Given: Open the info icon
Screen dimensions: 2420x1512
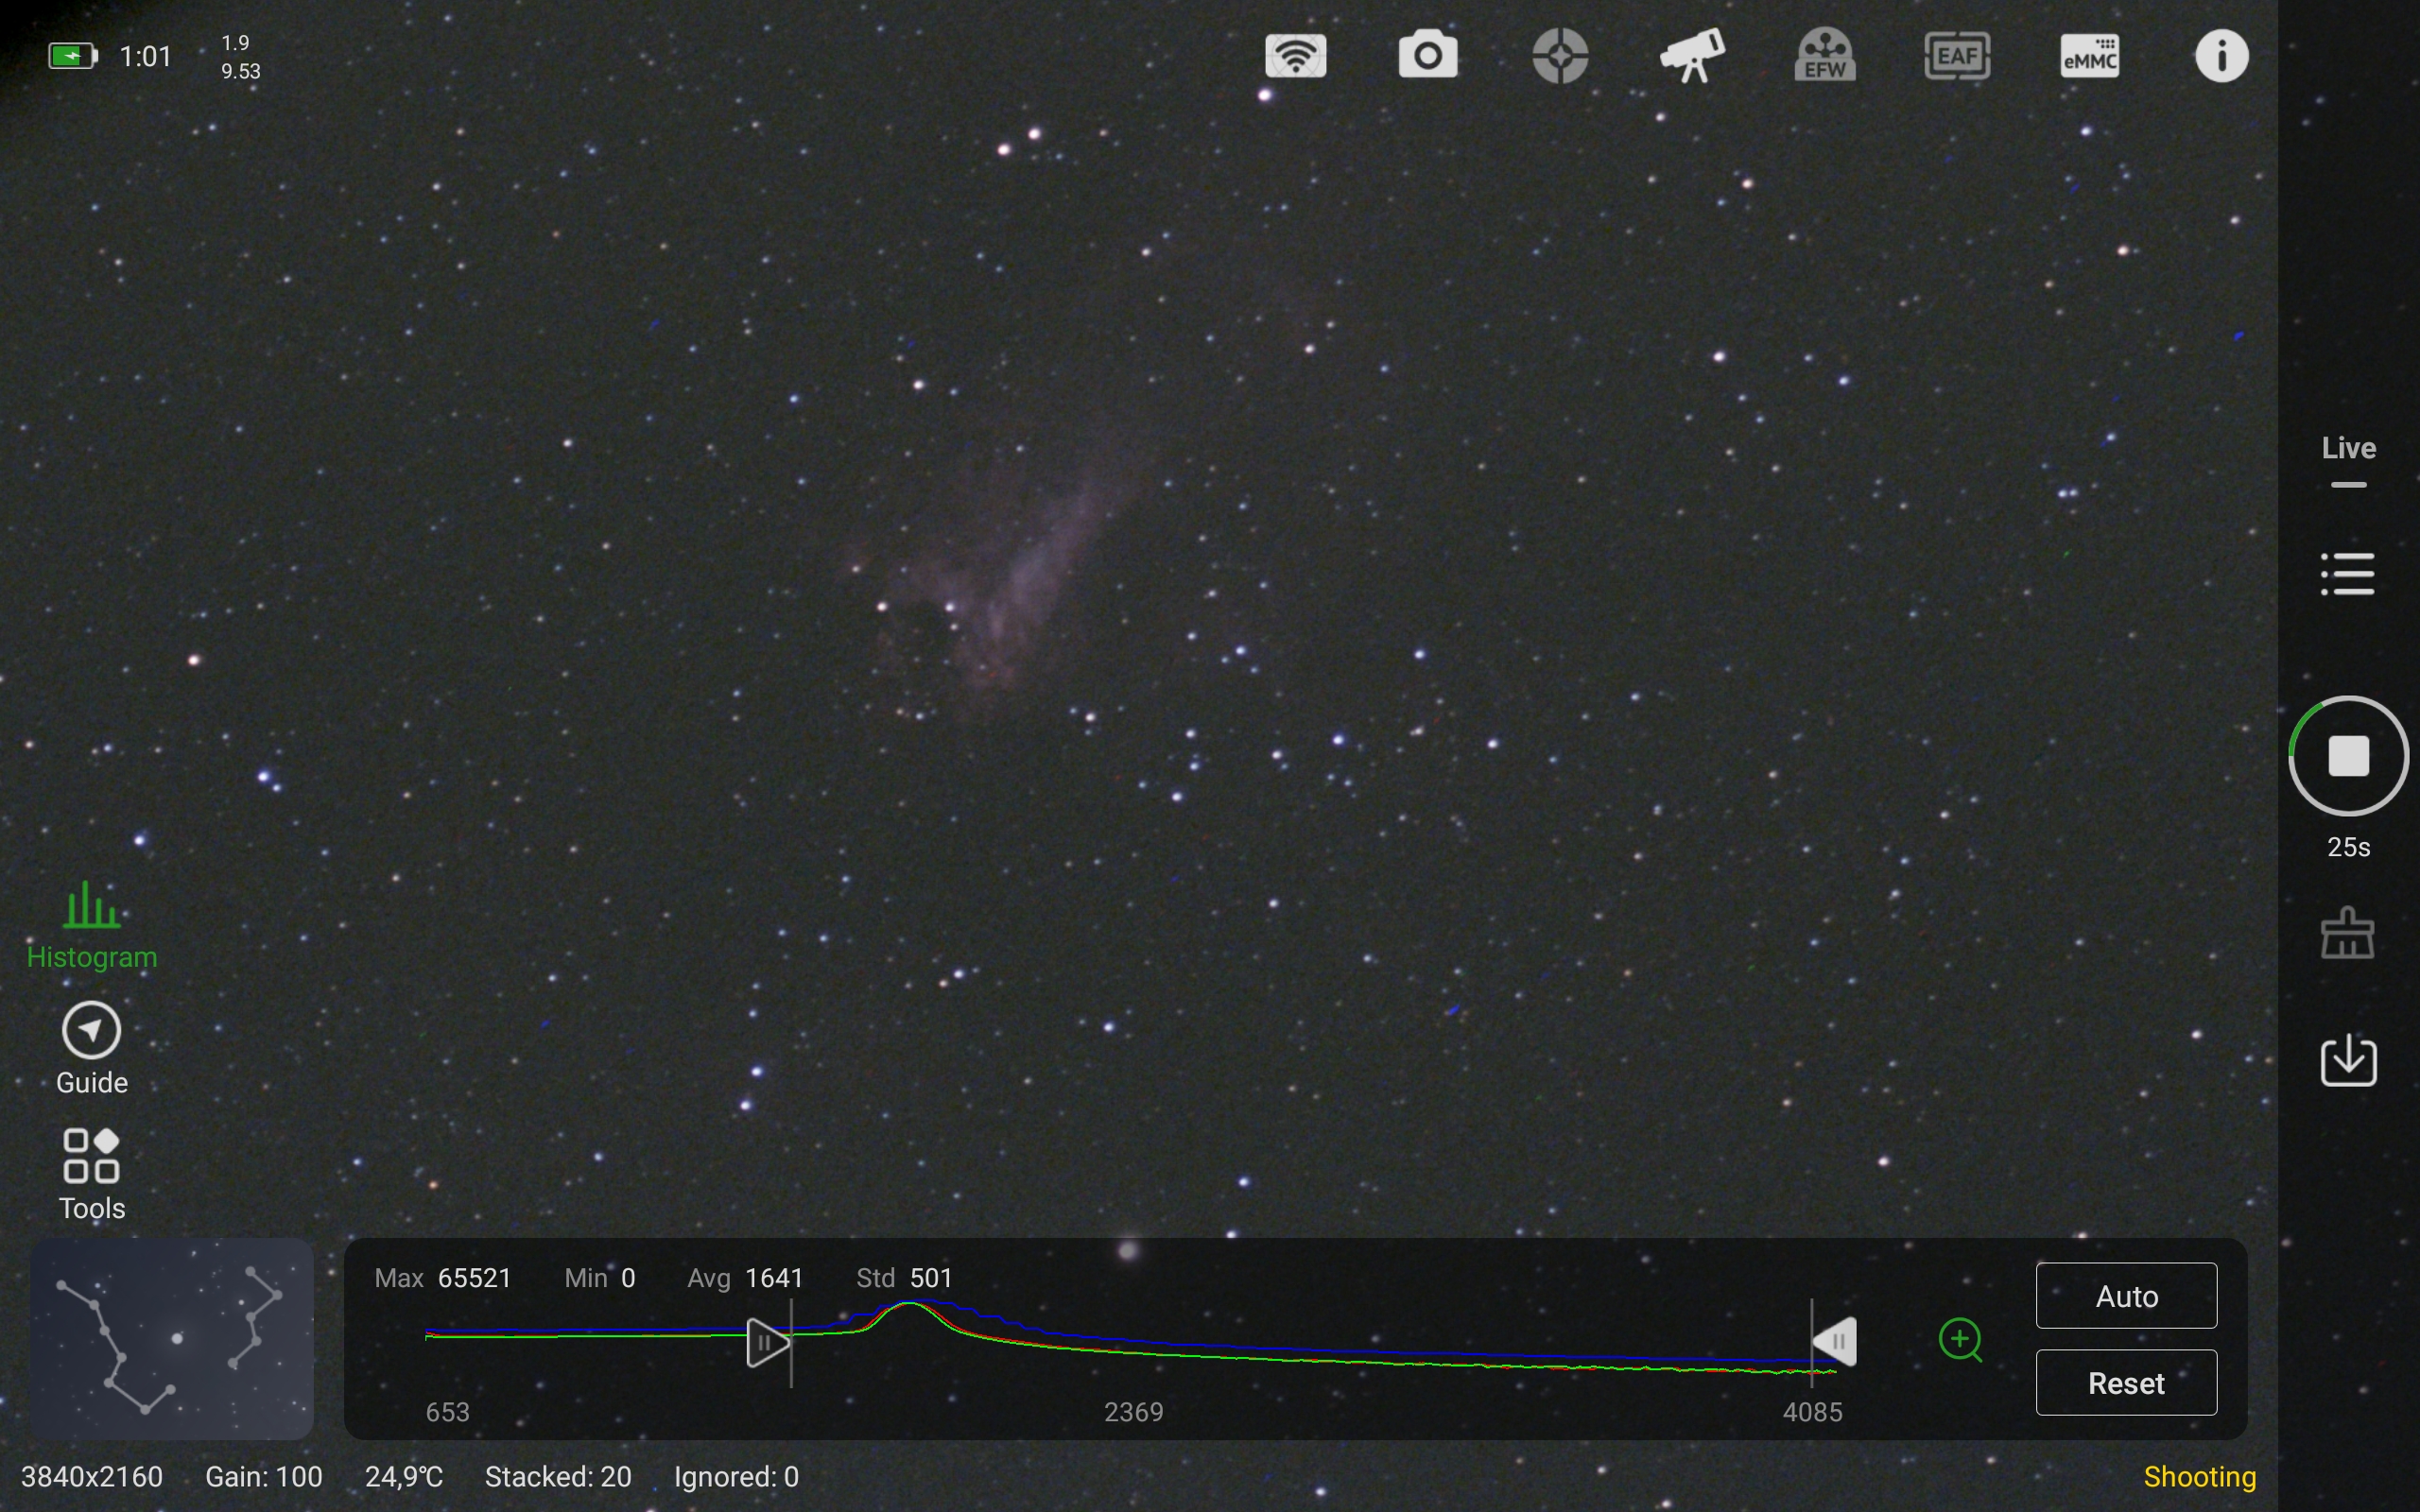Looking at the screenshot, I should click(x=2222, y=56).
